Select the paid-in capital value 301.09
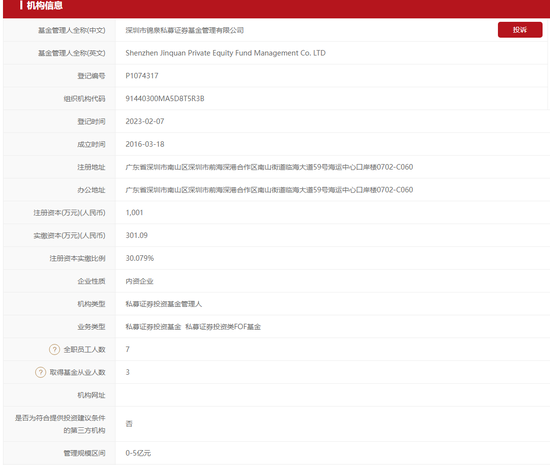The image size is (550, 465). coord(136,235)
